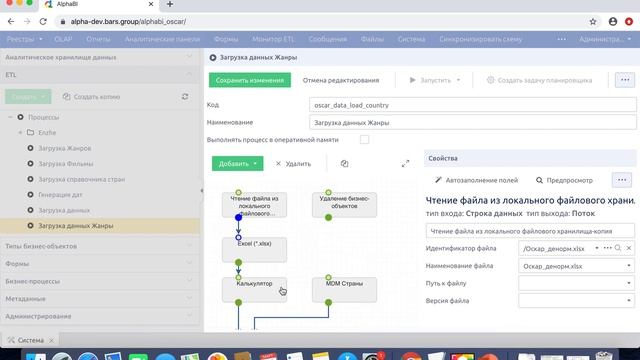Open the OLAP menu item
Viewport: 640px width, 360px height.
pyautogui.click(x=63, y=39)
